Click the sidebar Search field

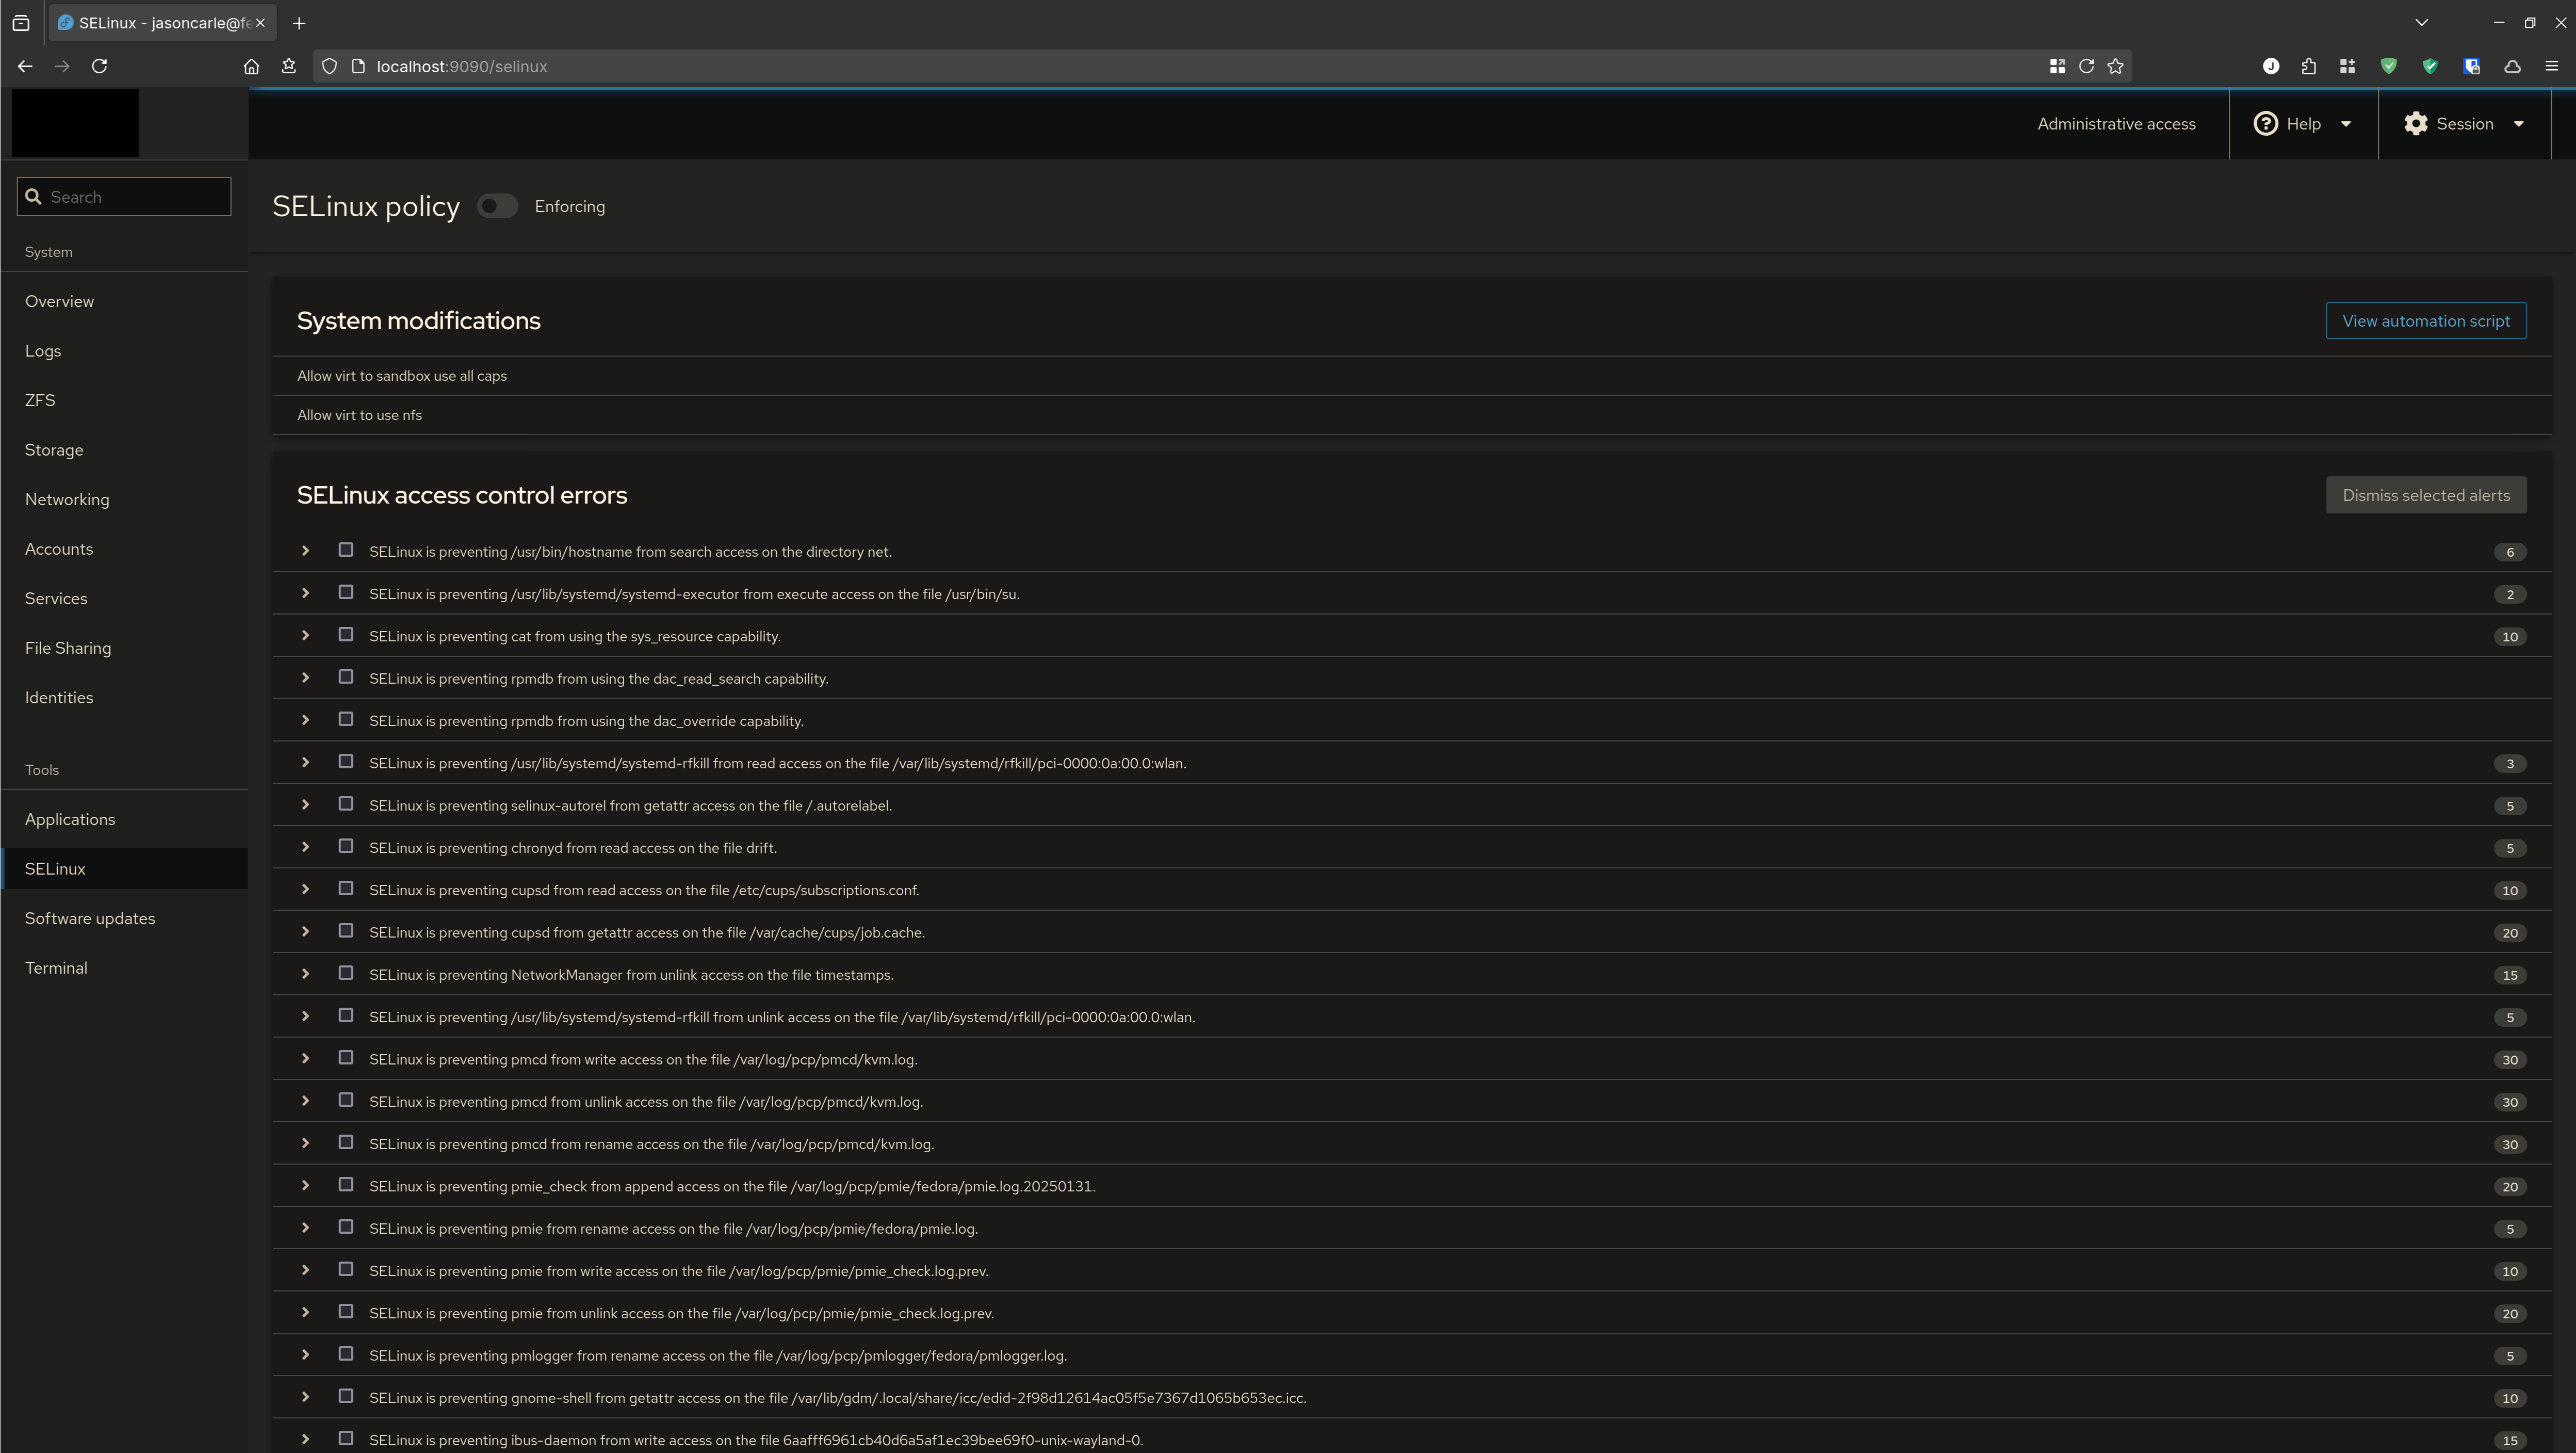(x=124, y=197)
